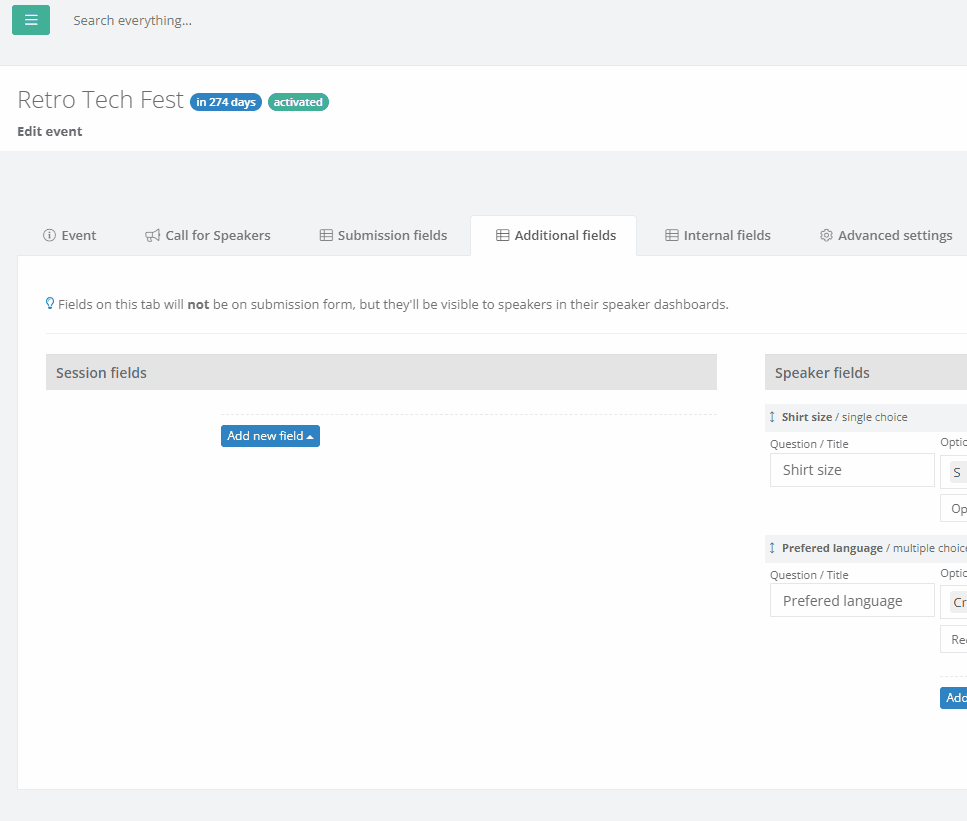Screen dimensions: 967x821
Task: Select the Additional fields tab
Action: (555, 236)
